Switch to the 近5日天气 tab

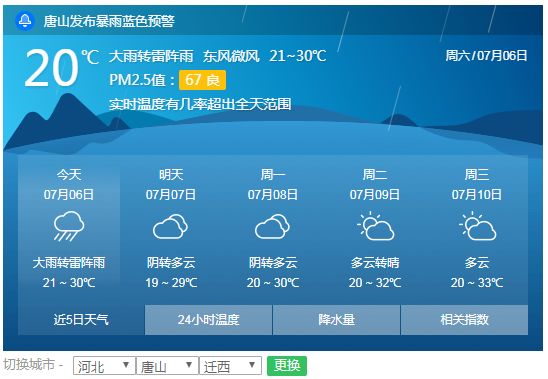coord(81,320)
